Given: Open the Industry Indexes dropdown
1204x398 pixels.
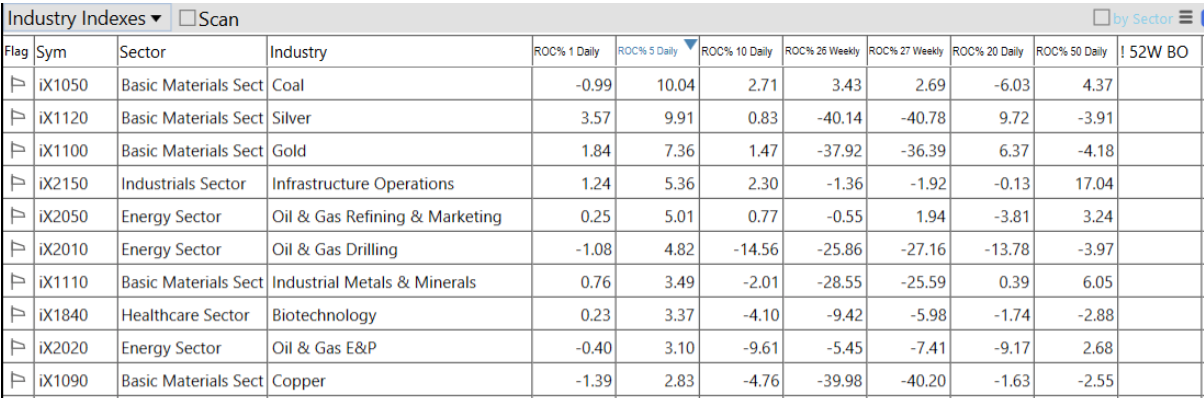Looking at the screenshot, I should (86, 18).
